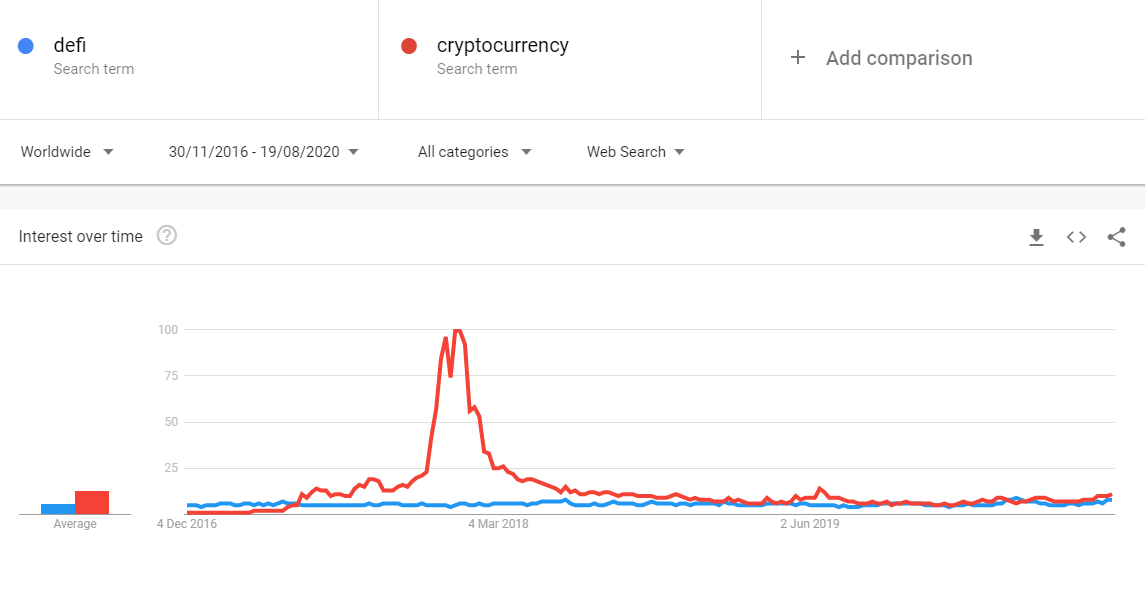Open the Web Search type dropdown
Image resolution: width=1145 pixels, height=598 pixels.
pyautogui.click(x=635, y=152)
